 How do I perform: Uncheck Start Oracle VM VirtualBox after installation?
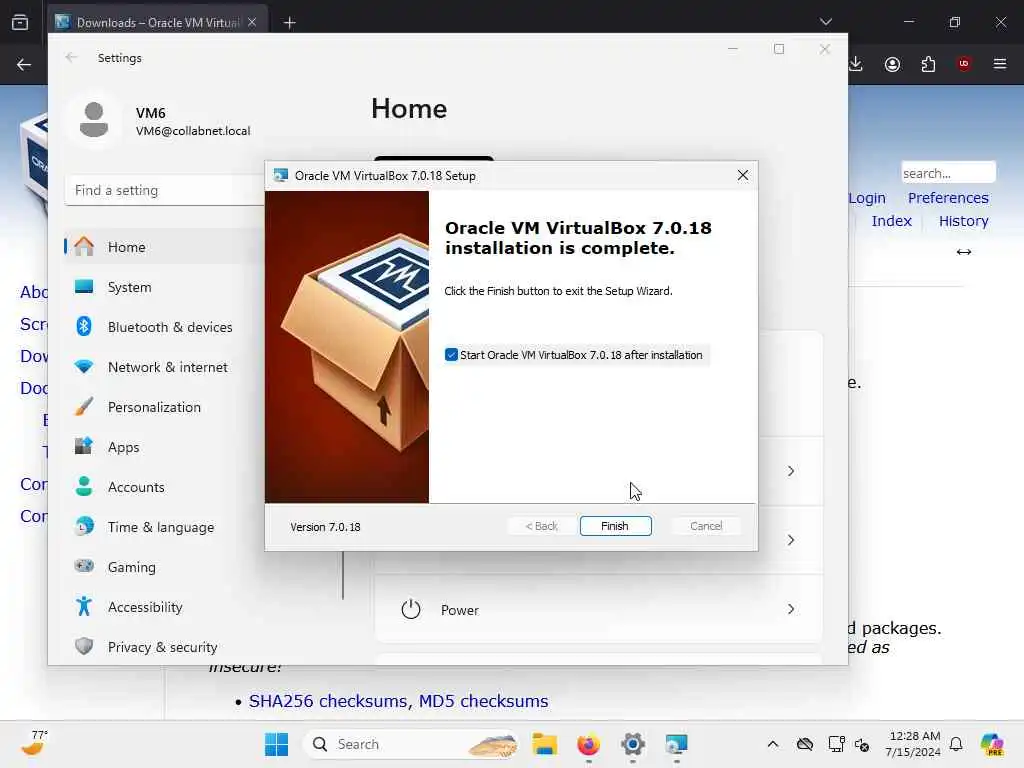(x=451, y=355)
